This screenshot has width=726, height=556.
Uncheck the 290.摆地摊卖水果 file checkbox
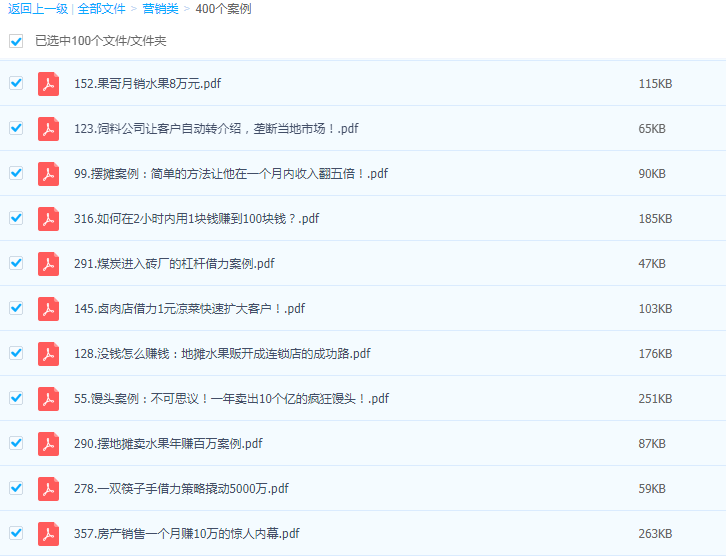pyautogui.click(x=16, y=443)
